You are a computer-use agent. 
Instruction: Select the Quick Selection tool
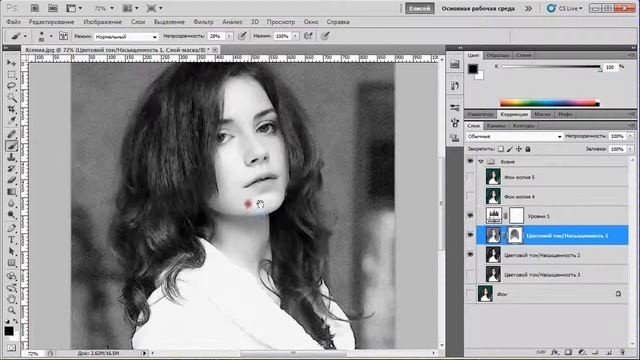tap(11, 98)
